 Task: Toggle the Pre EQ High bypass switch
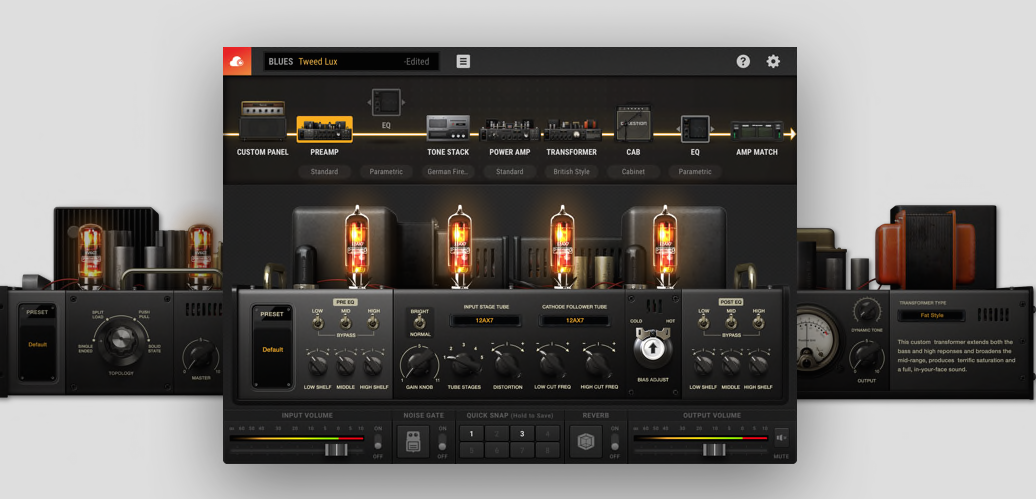[373, 322]
